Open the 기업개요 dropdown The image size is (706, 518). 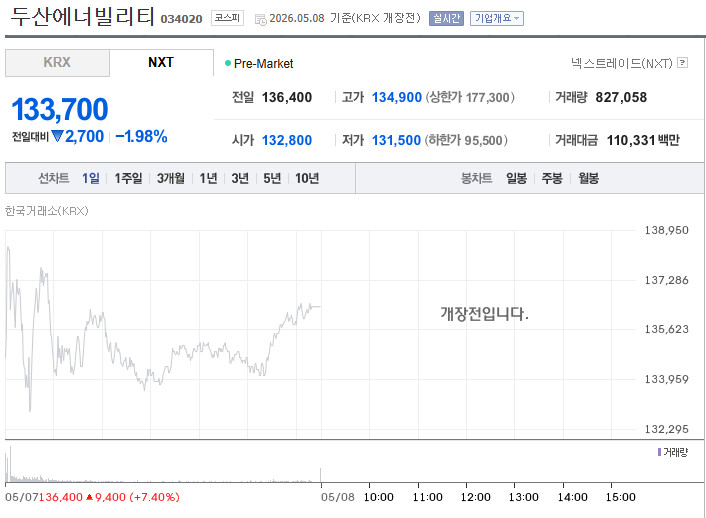click(497, 18)
